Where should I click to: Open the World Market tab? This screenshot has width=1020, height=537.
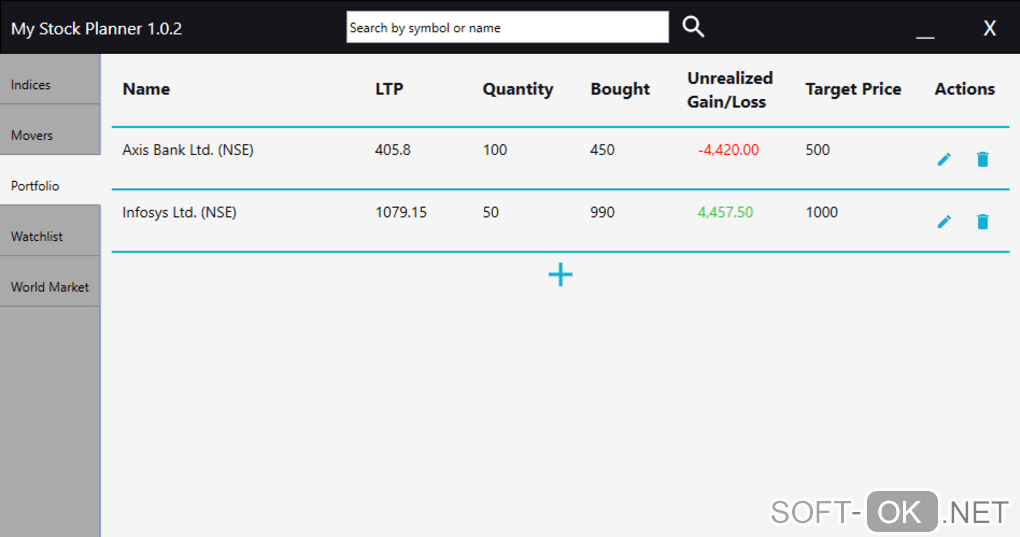coord(50,287)
